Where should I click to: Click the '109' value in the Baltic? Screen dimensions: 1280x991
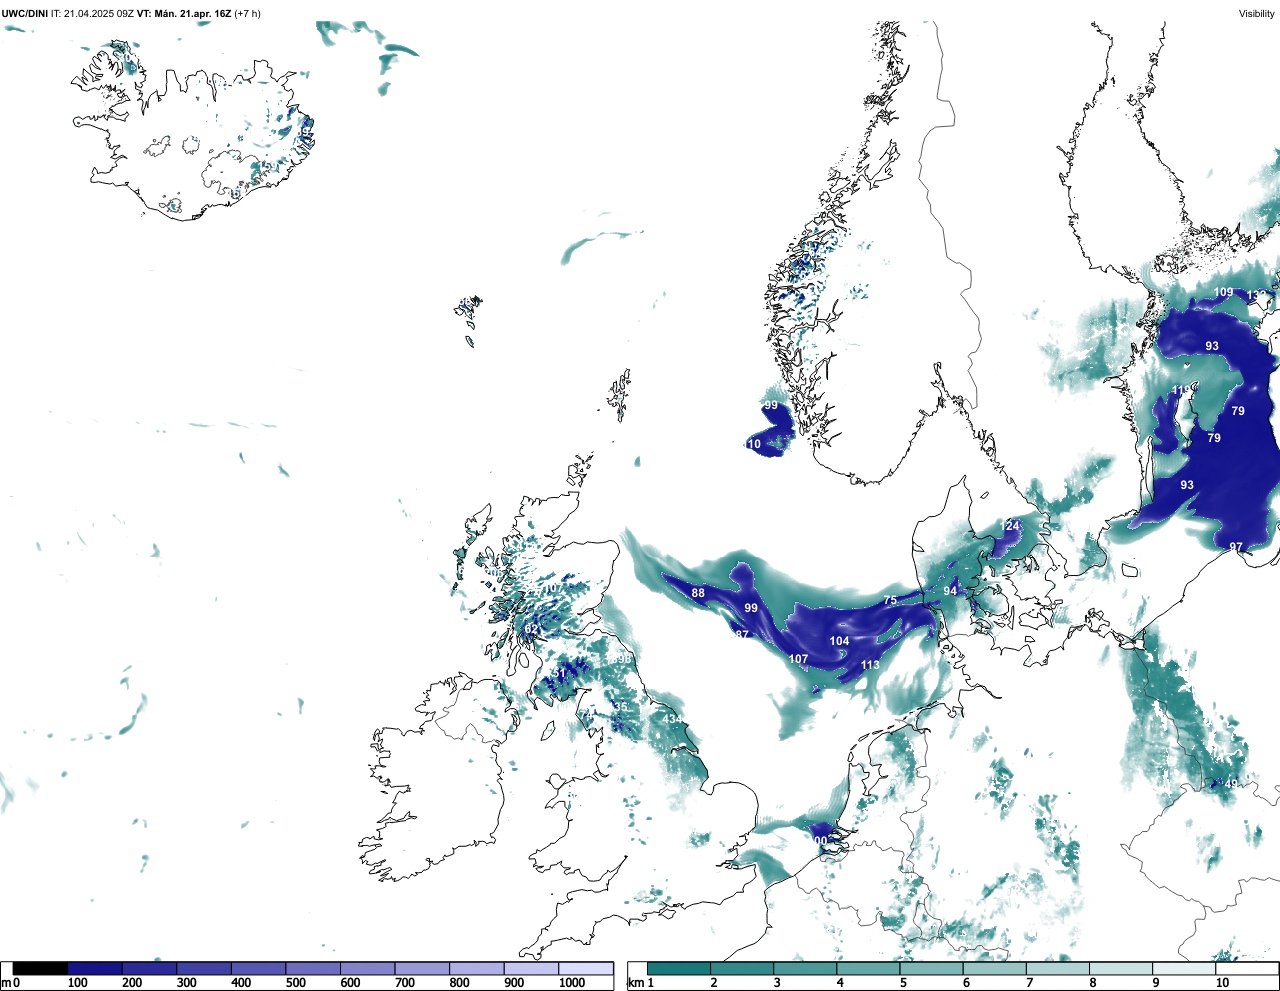pos(1224,292)
